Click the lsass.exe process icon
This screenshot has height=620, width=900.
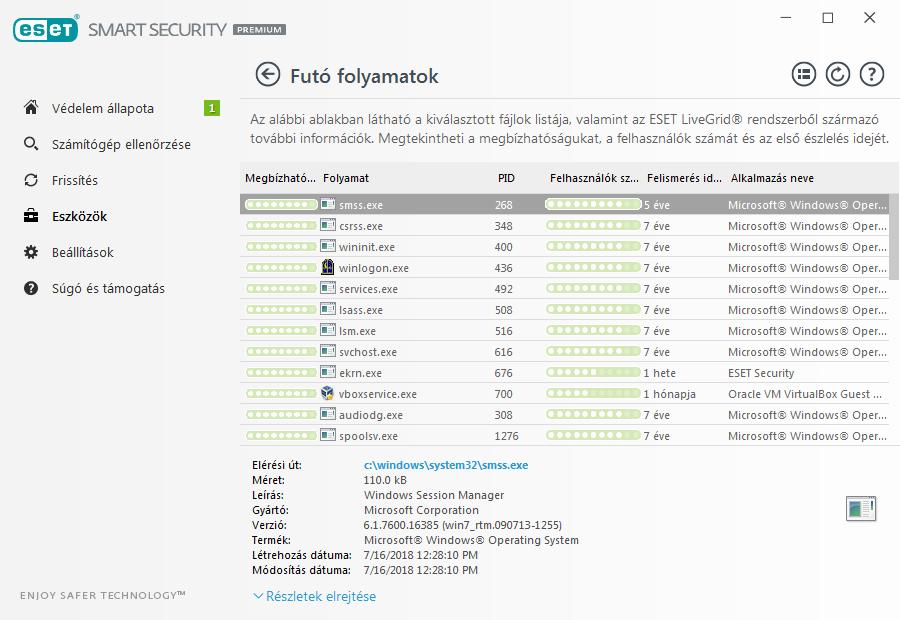pos(328,309)
